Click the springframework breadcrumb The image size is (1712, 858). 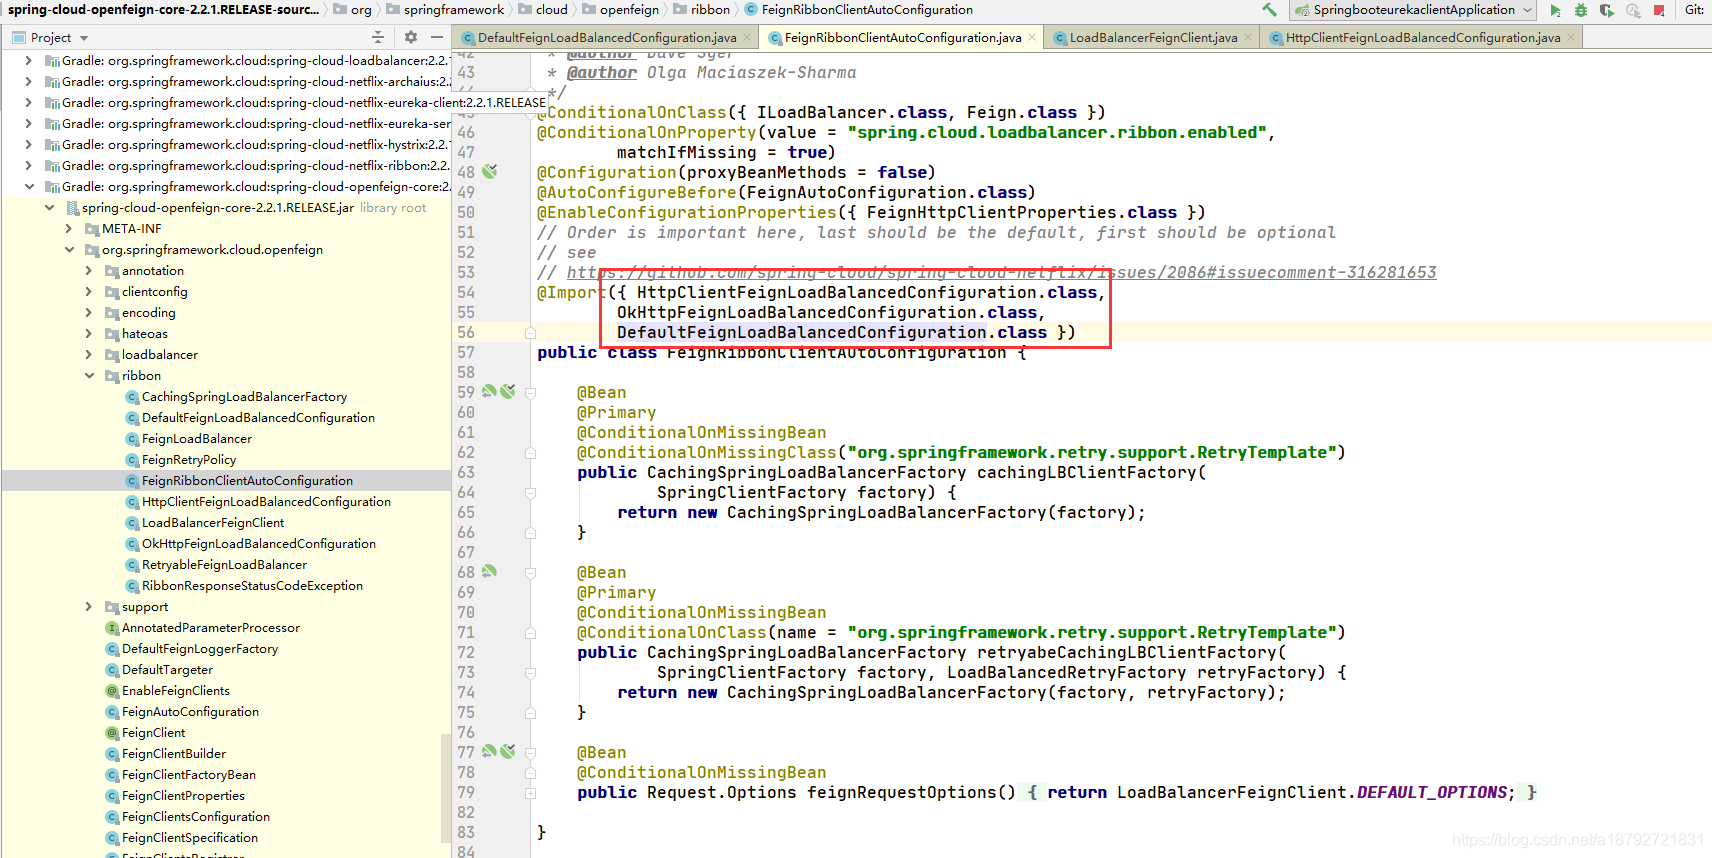(454, 10)
